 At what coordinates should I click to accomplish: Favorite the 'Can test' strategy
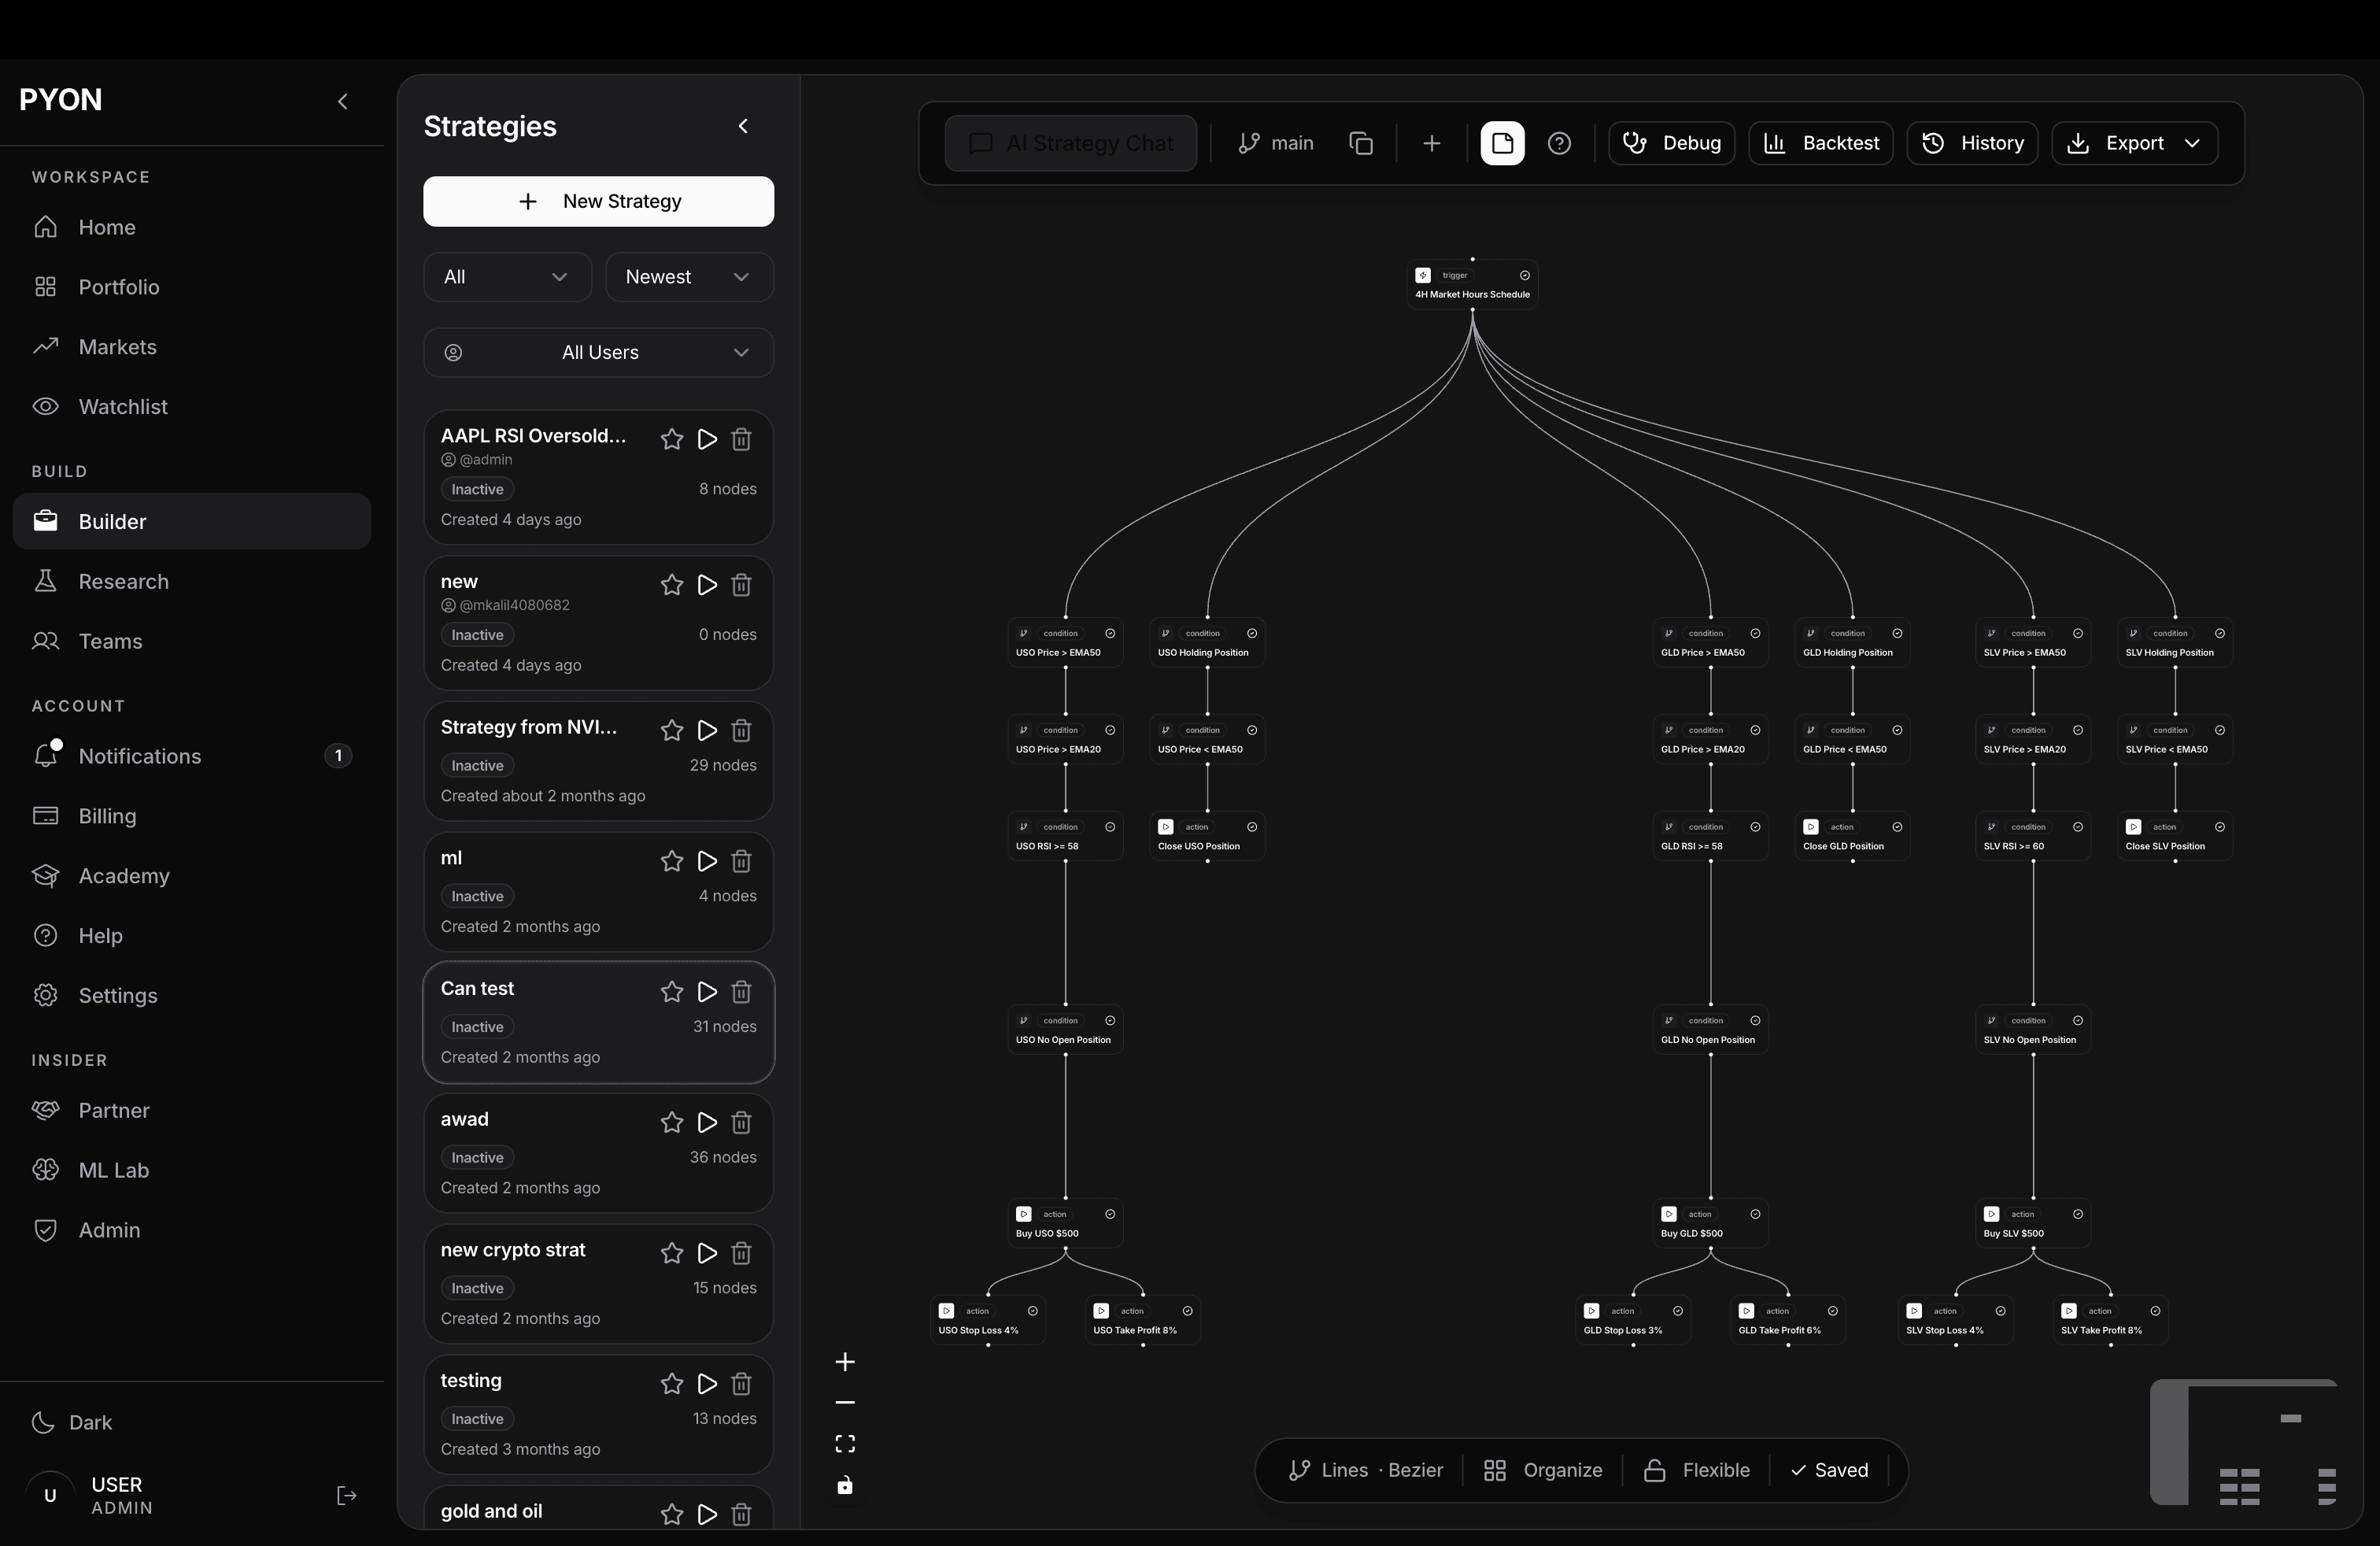(x=672, y=992)
